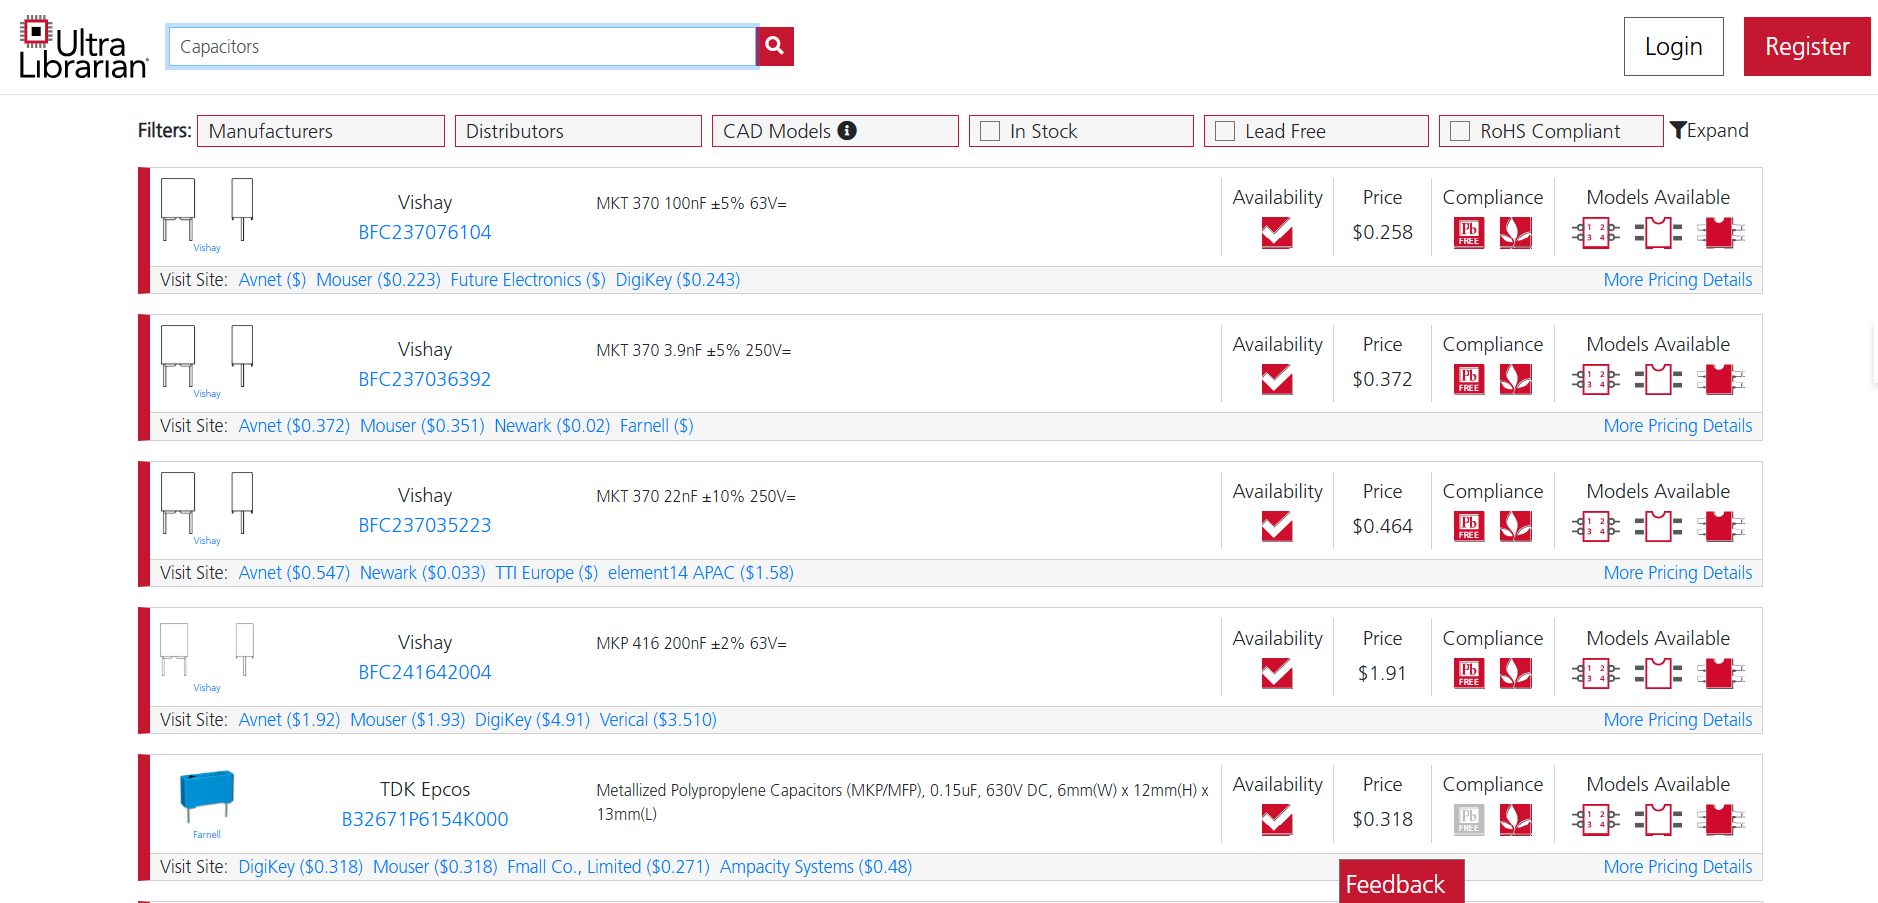Click the BFC237076104 component outline thumbnail

207,210
